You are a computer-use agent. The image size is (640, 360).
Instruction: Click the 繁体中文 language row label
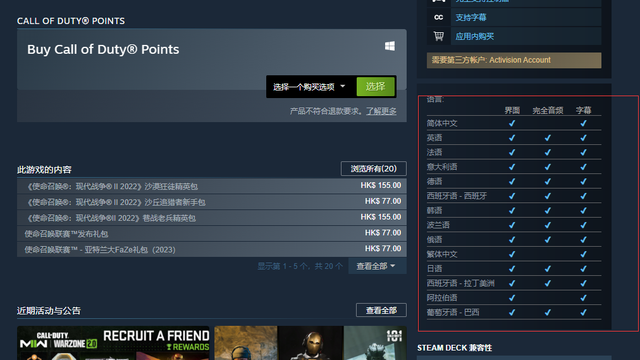[442, 254]
